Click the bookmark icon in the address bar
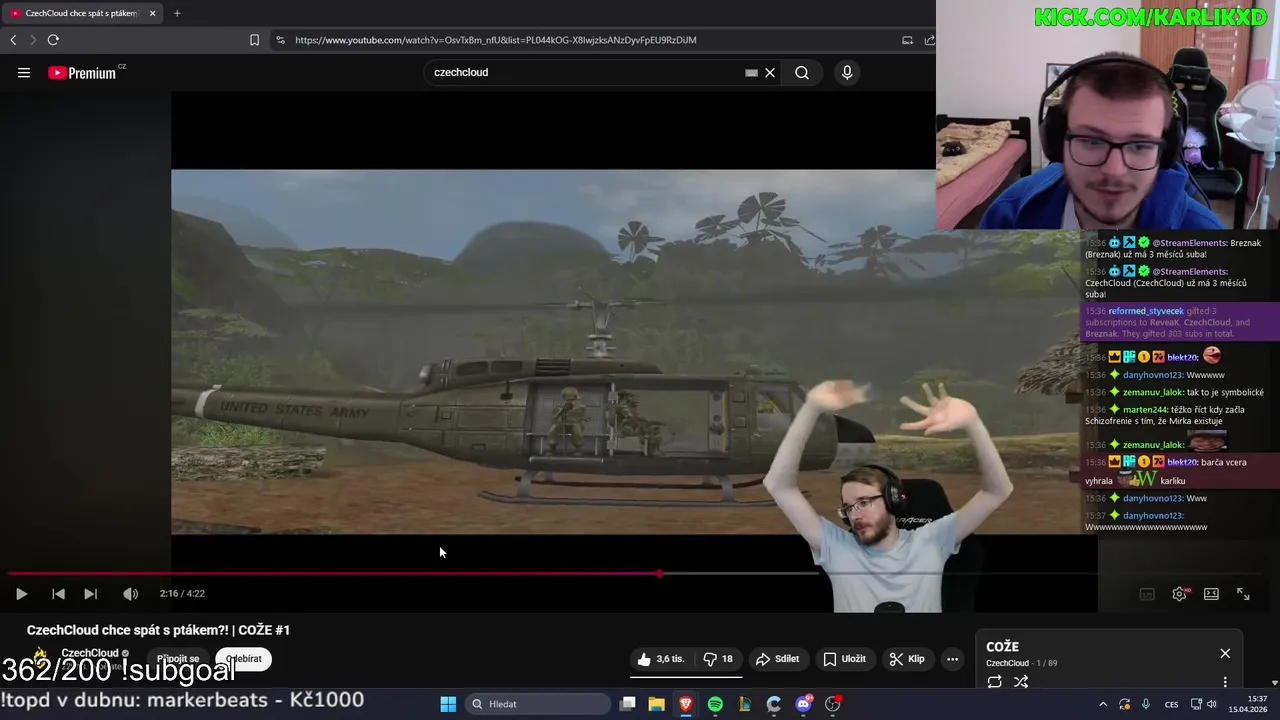The height and width of the screenshot is (720, 1280). click(x=254, y=40)
